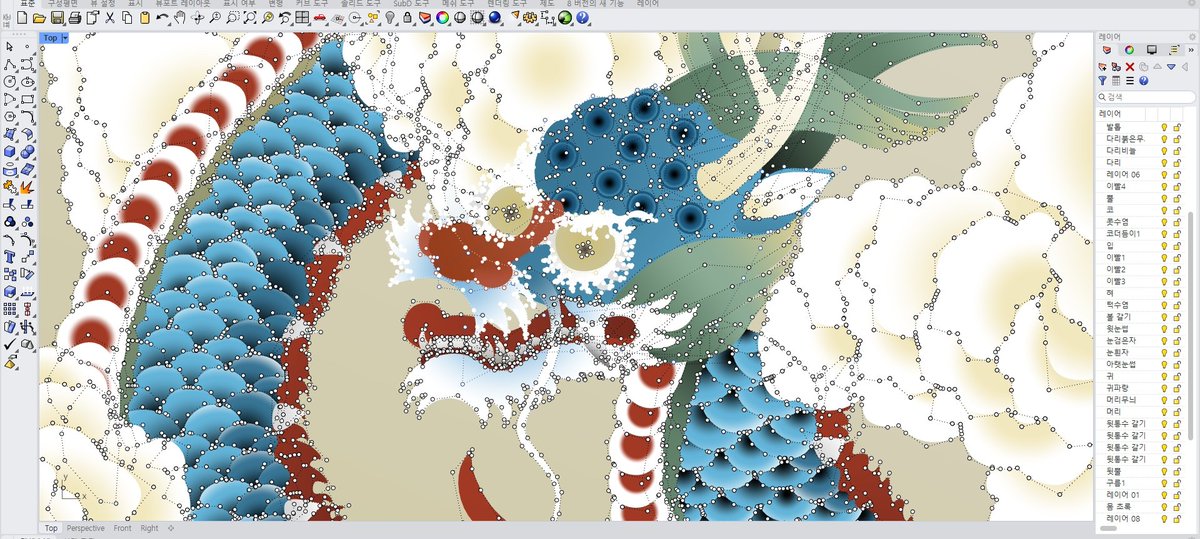Paste using the clipboard icon
This screenshot has height=539, width=1200.
tap(145, 18)
